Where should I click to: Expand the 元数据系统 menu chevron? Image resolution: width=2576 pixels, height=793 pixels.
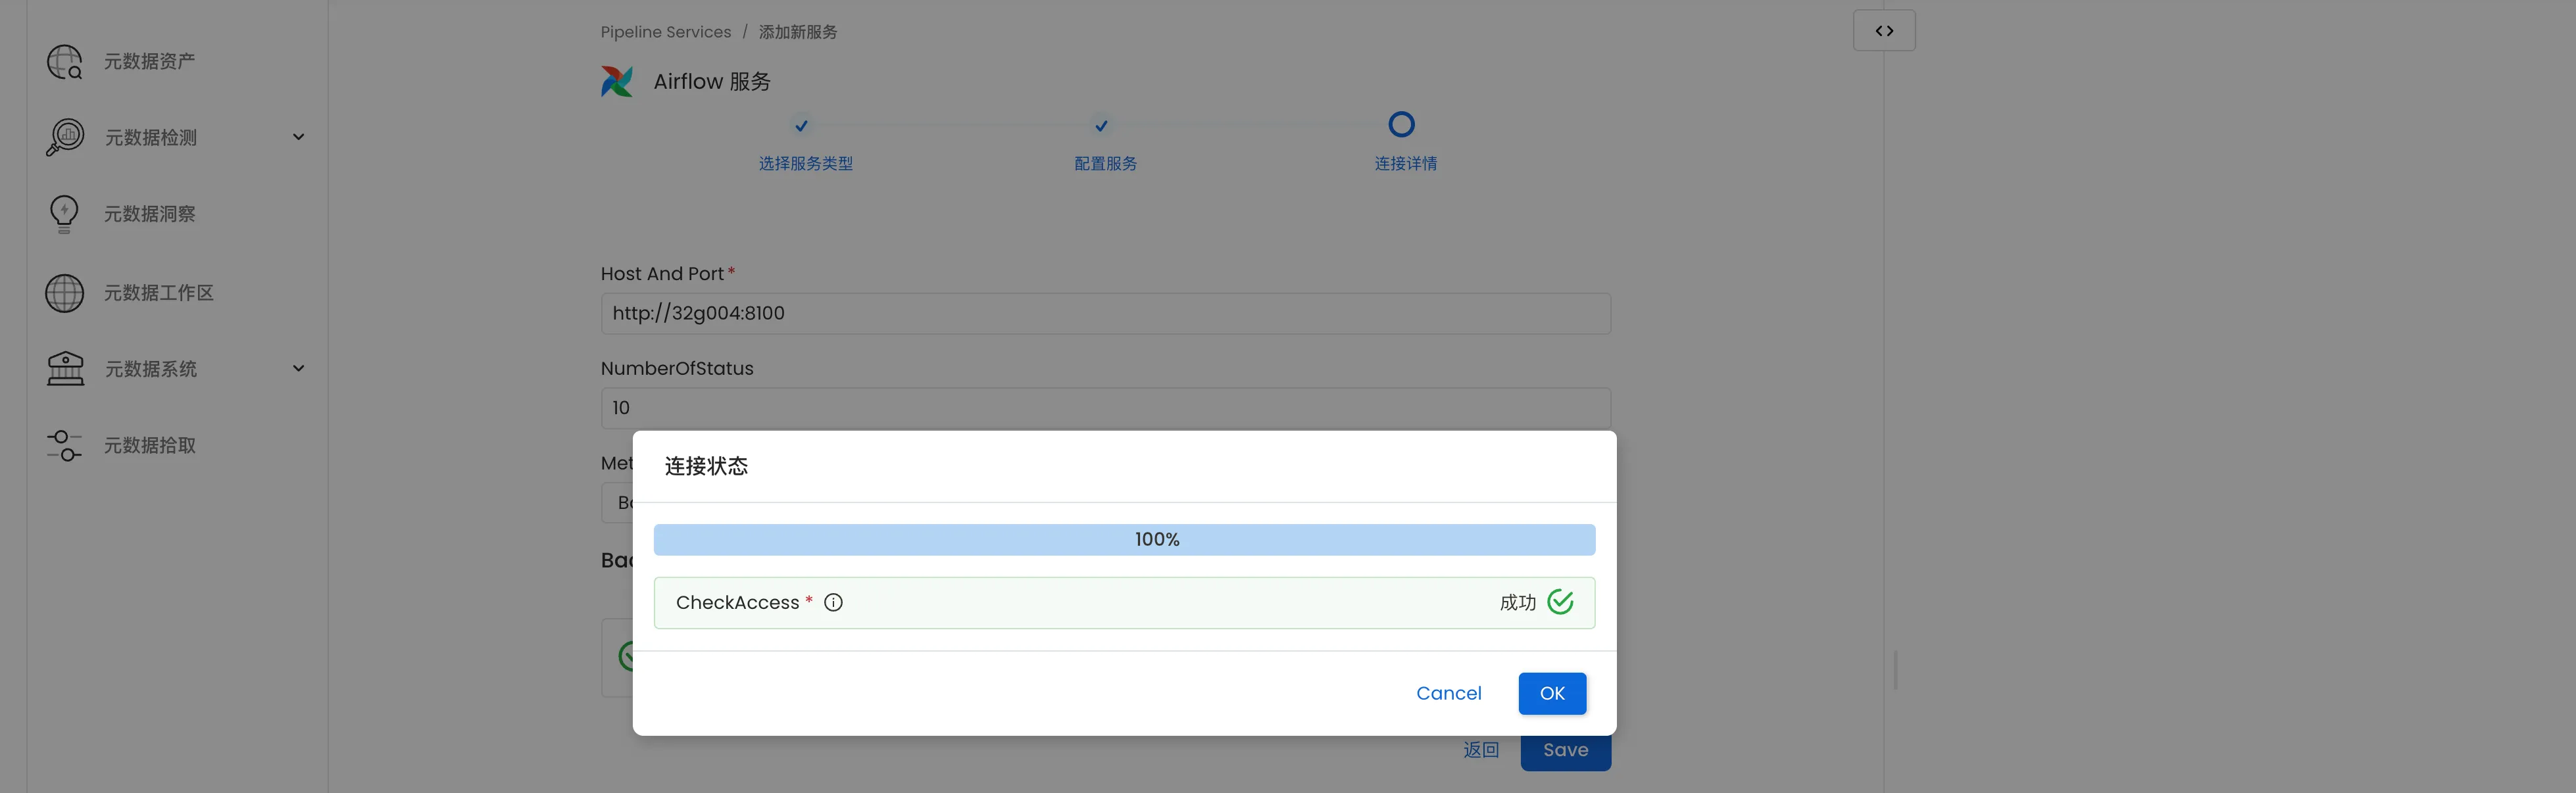pos(298,368)
